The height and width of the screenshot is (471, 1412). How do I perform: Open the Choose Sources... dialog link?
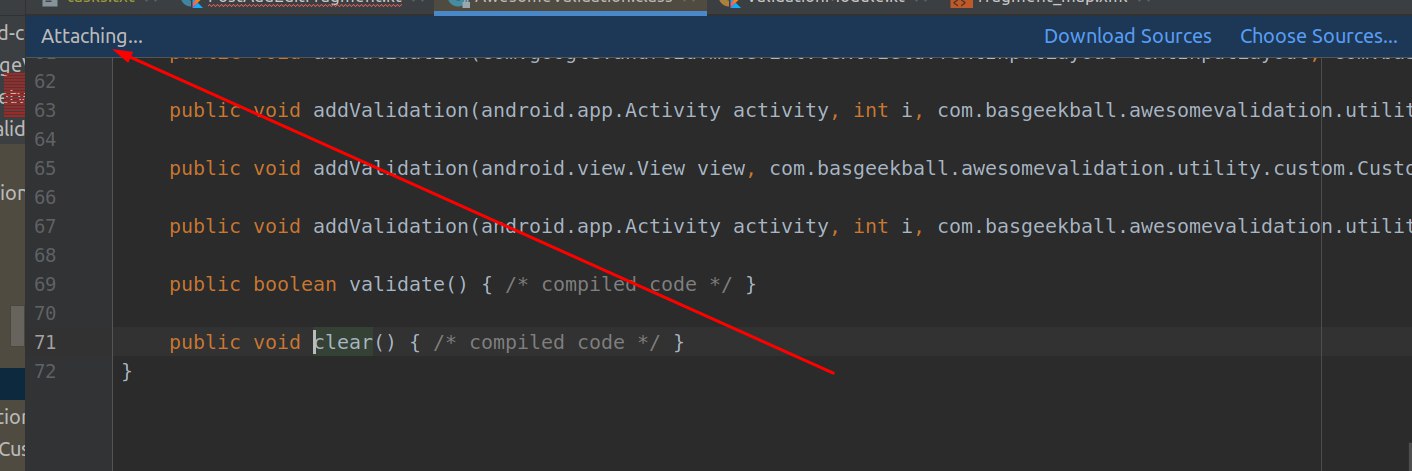pos(1318,36)
